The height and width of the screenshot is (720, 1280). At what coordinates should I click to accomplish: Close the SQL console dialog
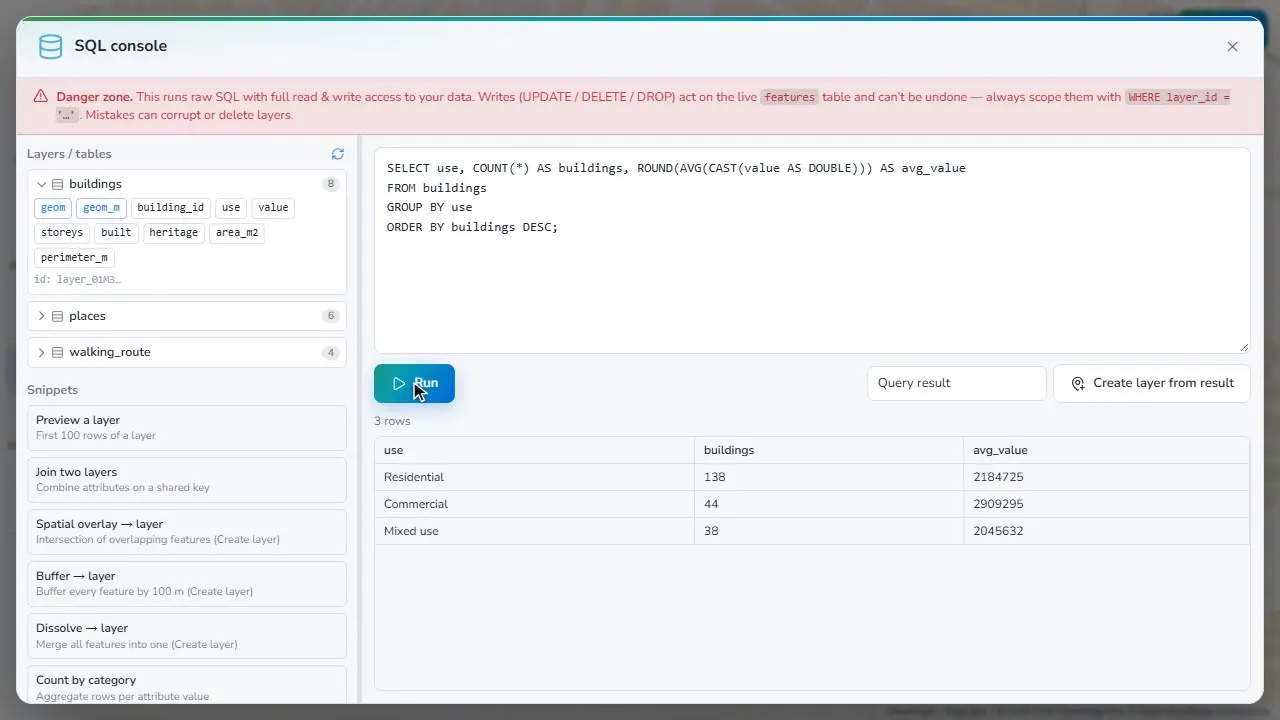1232,46
